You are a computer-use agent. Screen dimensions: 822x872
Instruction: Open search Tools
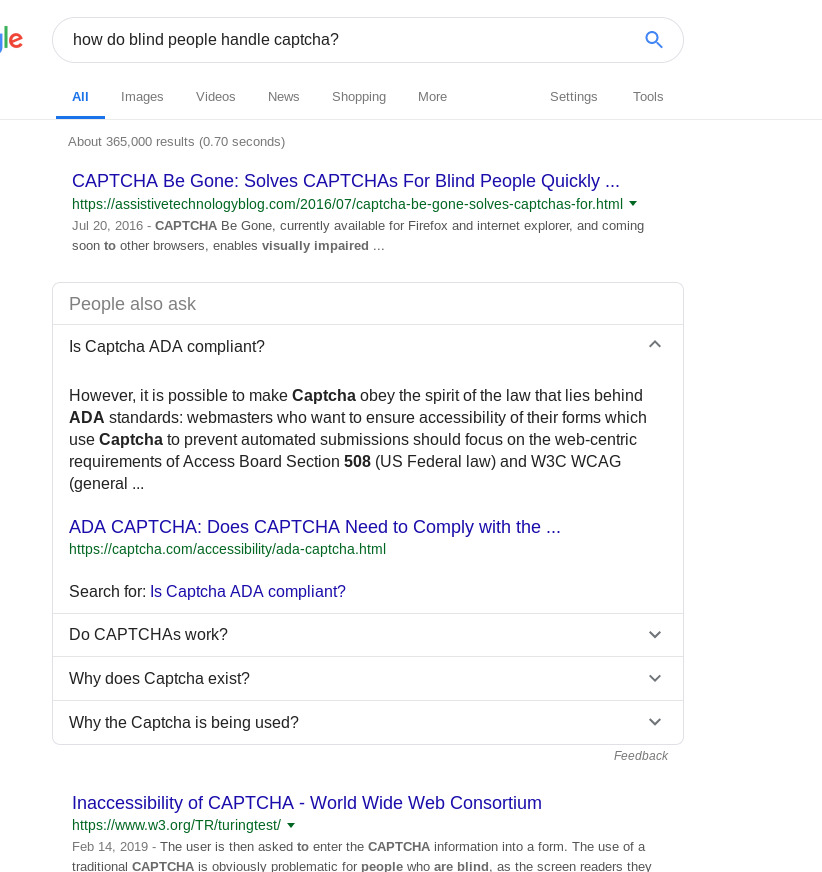pyautogui.click(x=648, y=97)
